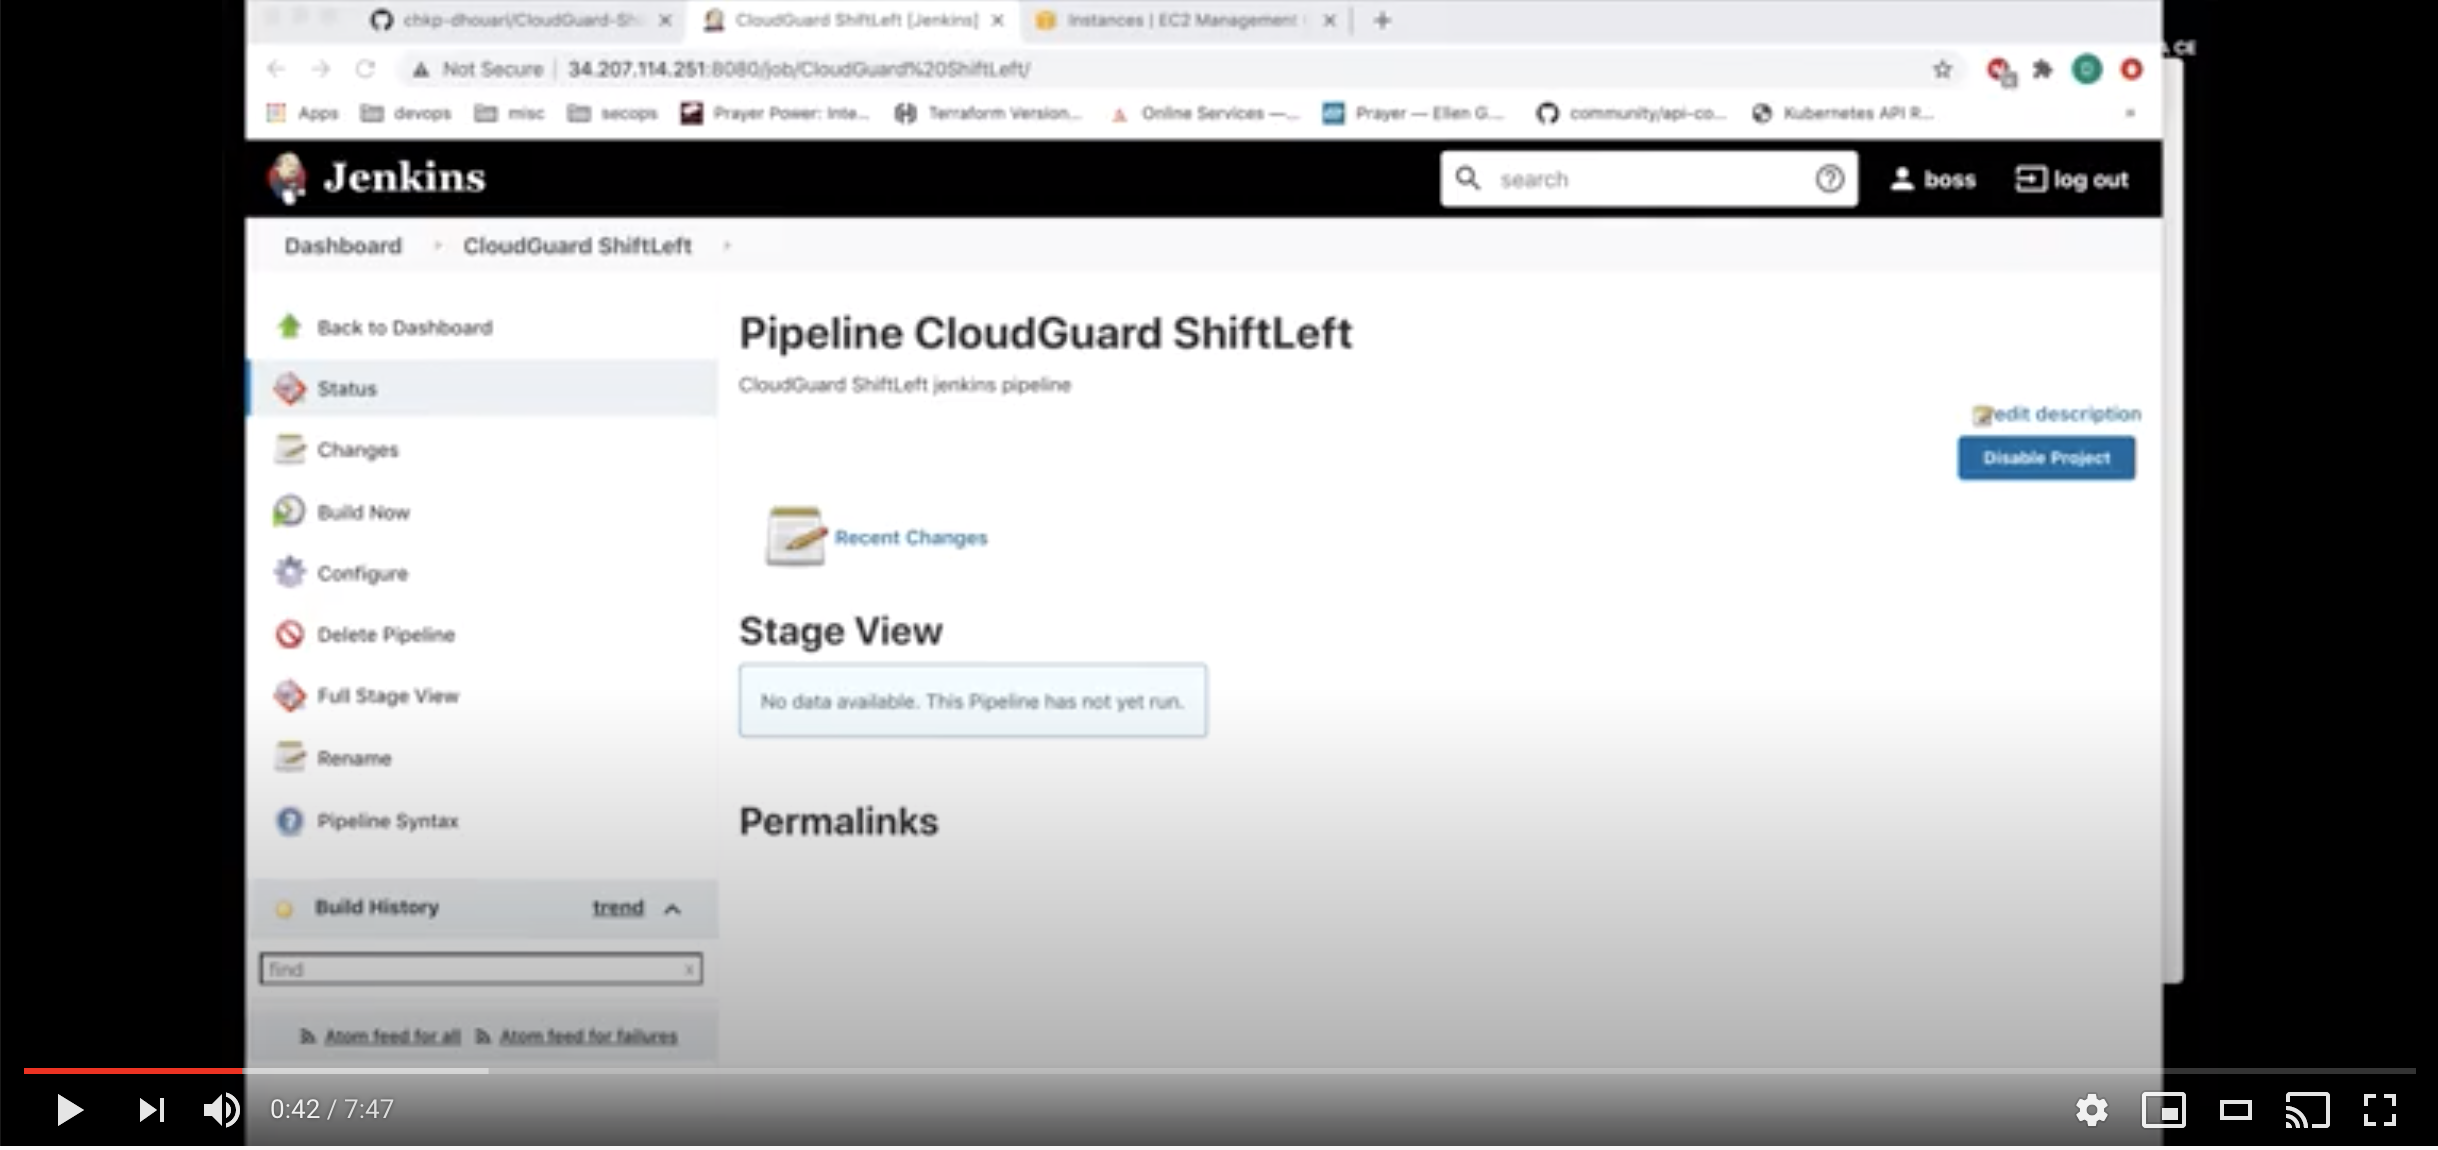2438x1150 pixels.
Task: Click the Build Now clock icon
Action: click(x=289, y=511)
